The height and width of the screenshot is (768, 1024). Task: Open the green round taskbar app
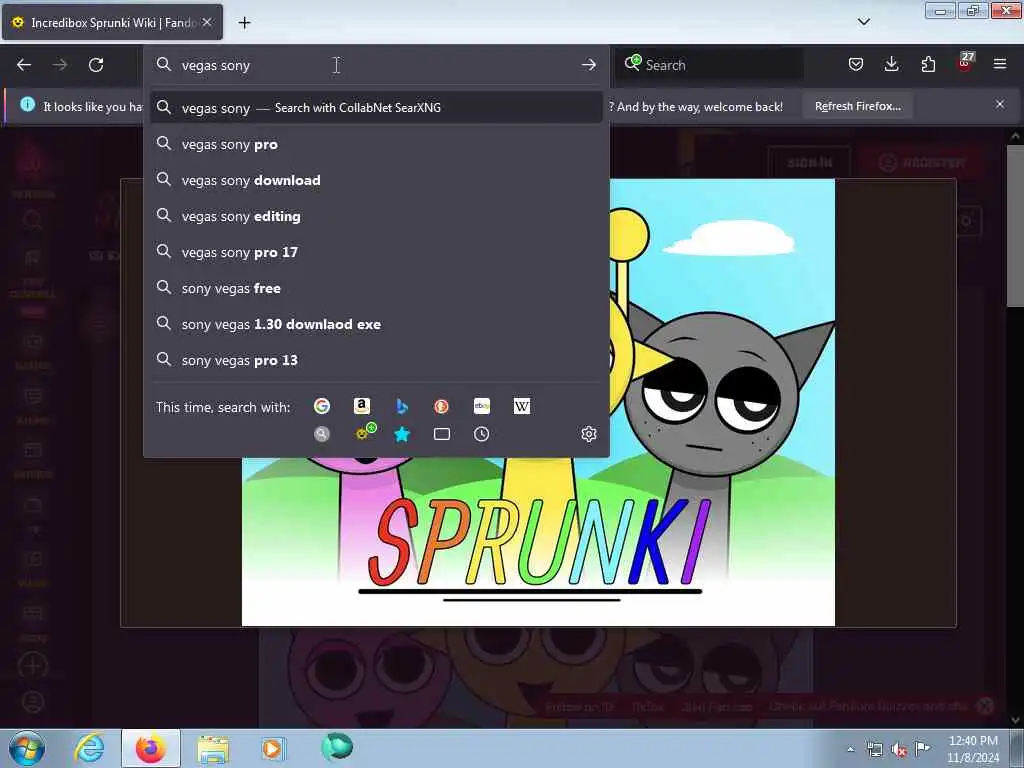337,747
